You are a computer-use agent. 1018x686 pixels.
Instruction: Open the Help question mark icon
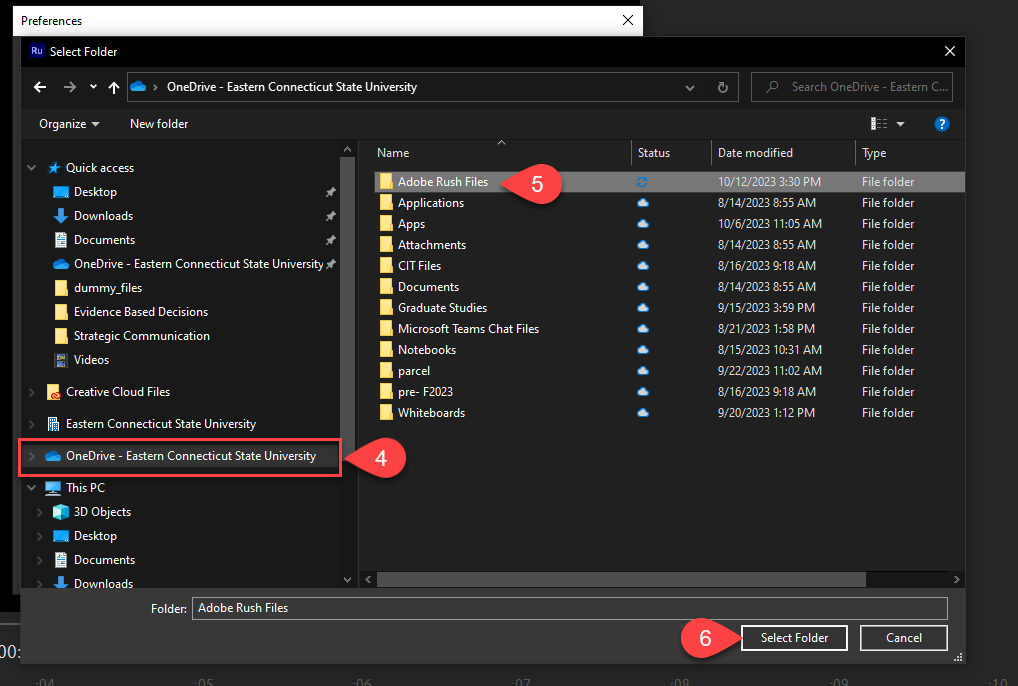click(941, 124)
